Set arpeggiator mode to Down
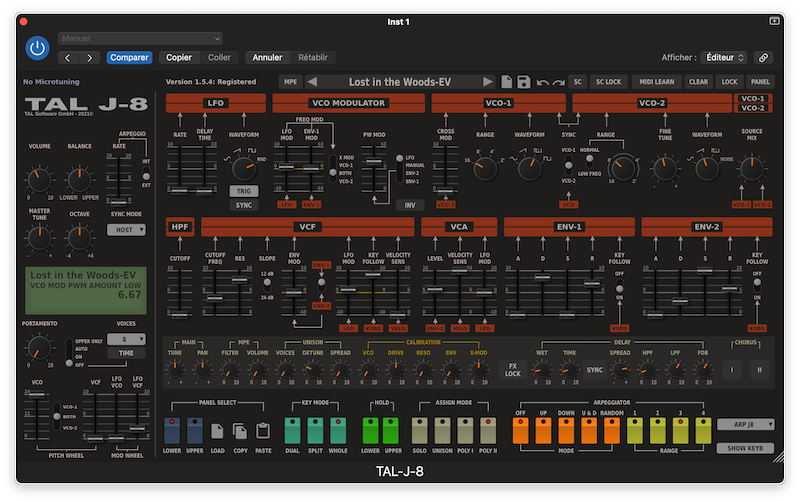Screen dimensions: 800x502 coord(566,431)
